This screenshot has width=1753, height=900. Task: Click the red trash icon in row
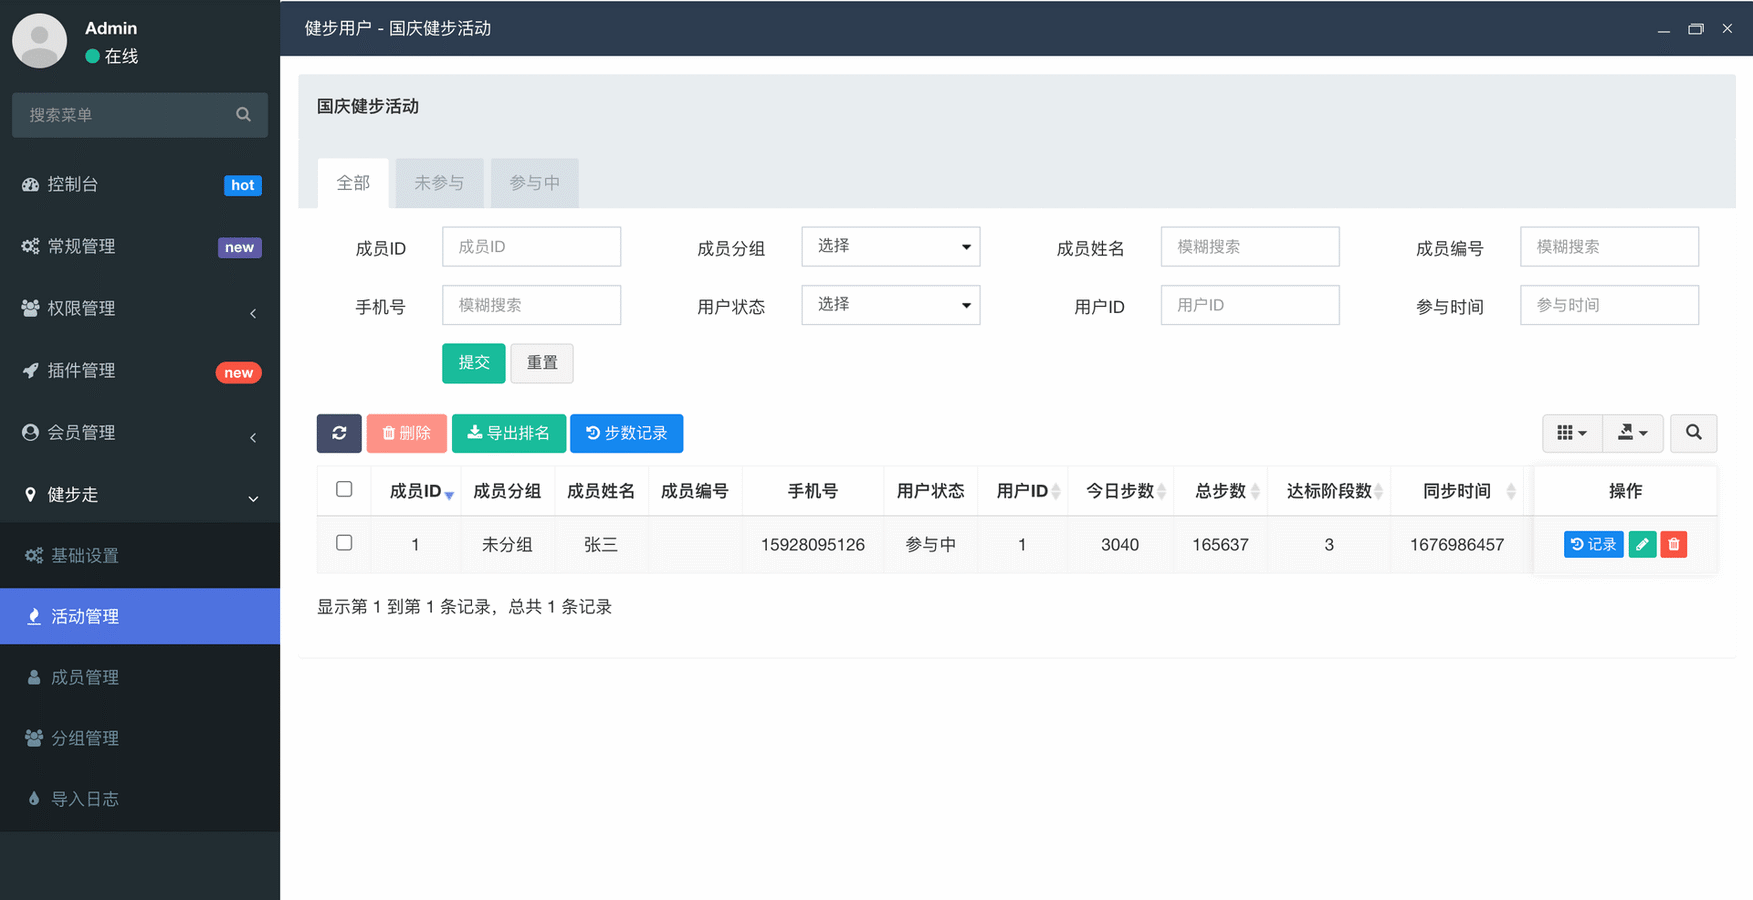pyautogui.click(x=1673, y=544)
